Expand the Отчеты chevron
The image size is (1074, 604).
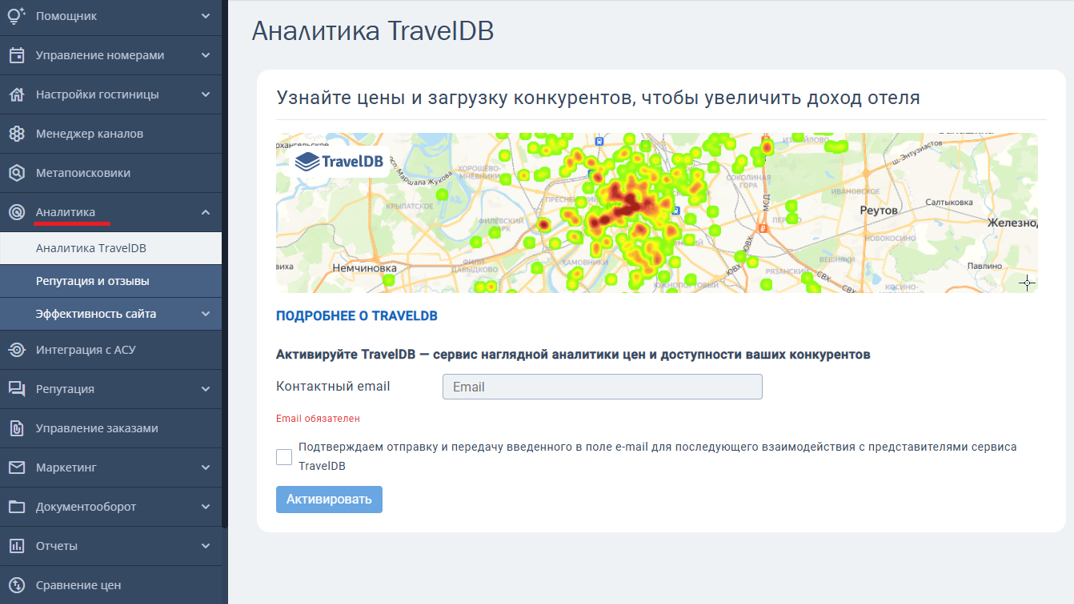click(x=205, y=546)
